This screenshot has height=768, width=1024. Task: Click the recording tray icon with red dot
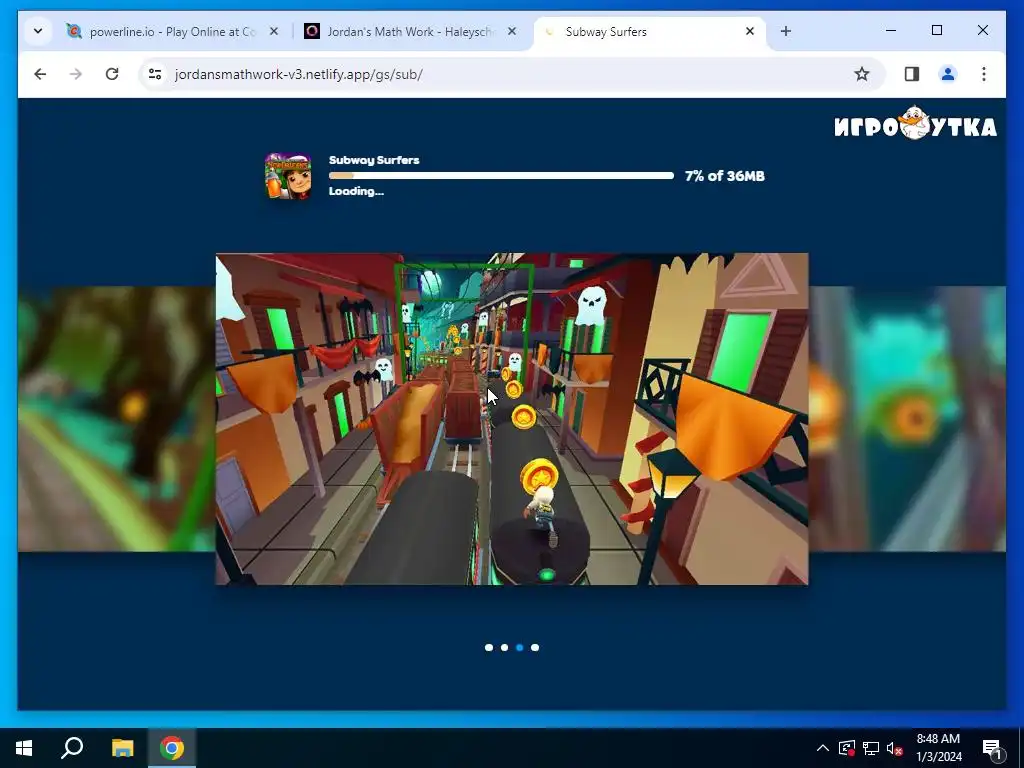click(x=847, y=748)
